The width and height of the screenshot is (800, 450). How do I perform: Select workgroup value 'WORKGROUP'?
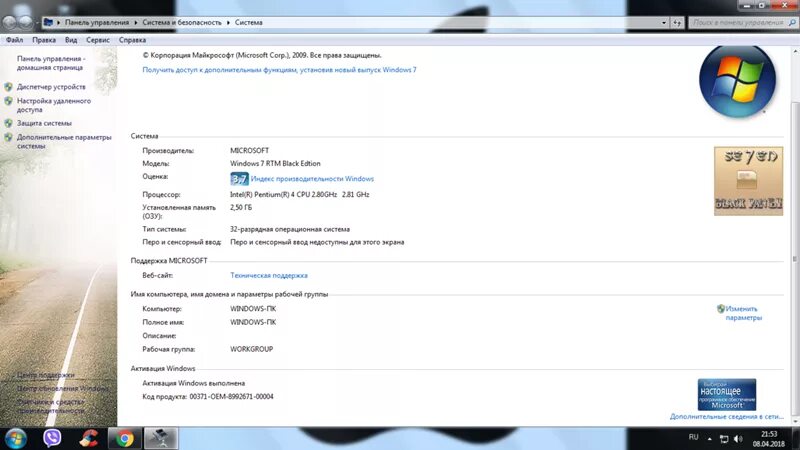pos(252,349)
